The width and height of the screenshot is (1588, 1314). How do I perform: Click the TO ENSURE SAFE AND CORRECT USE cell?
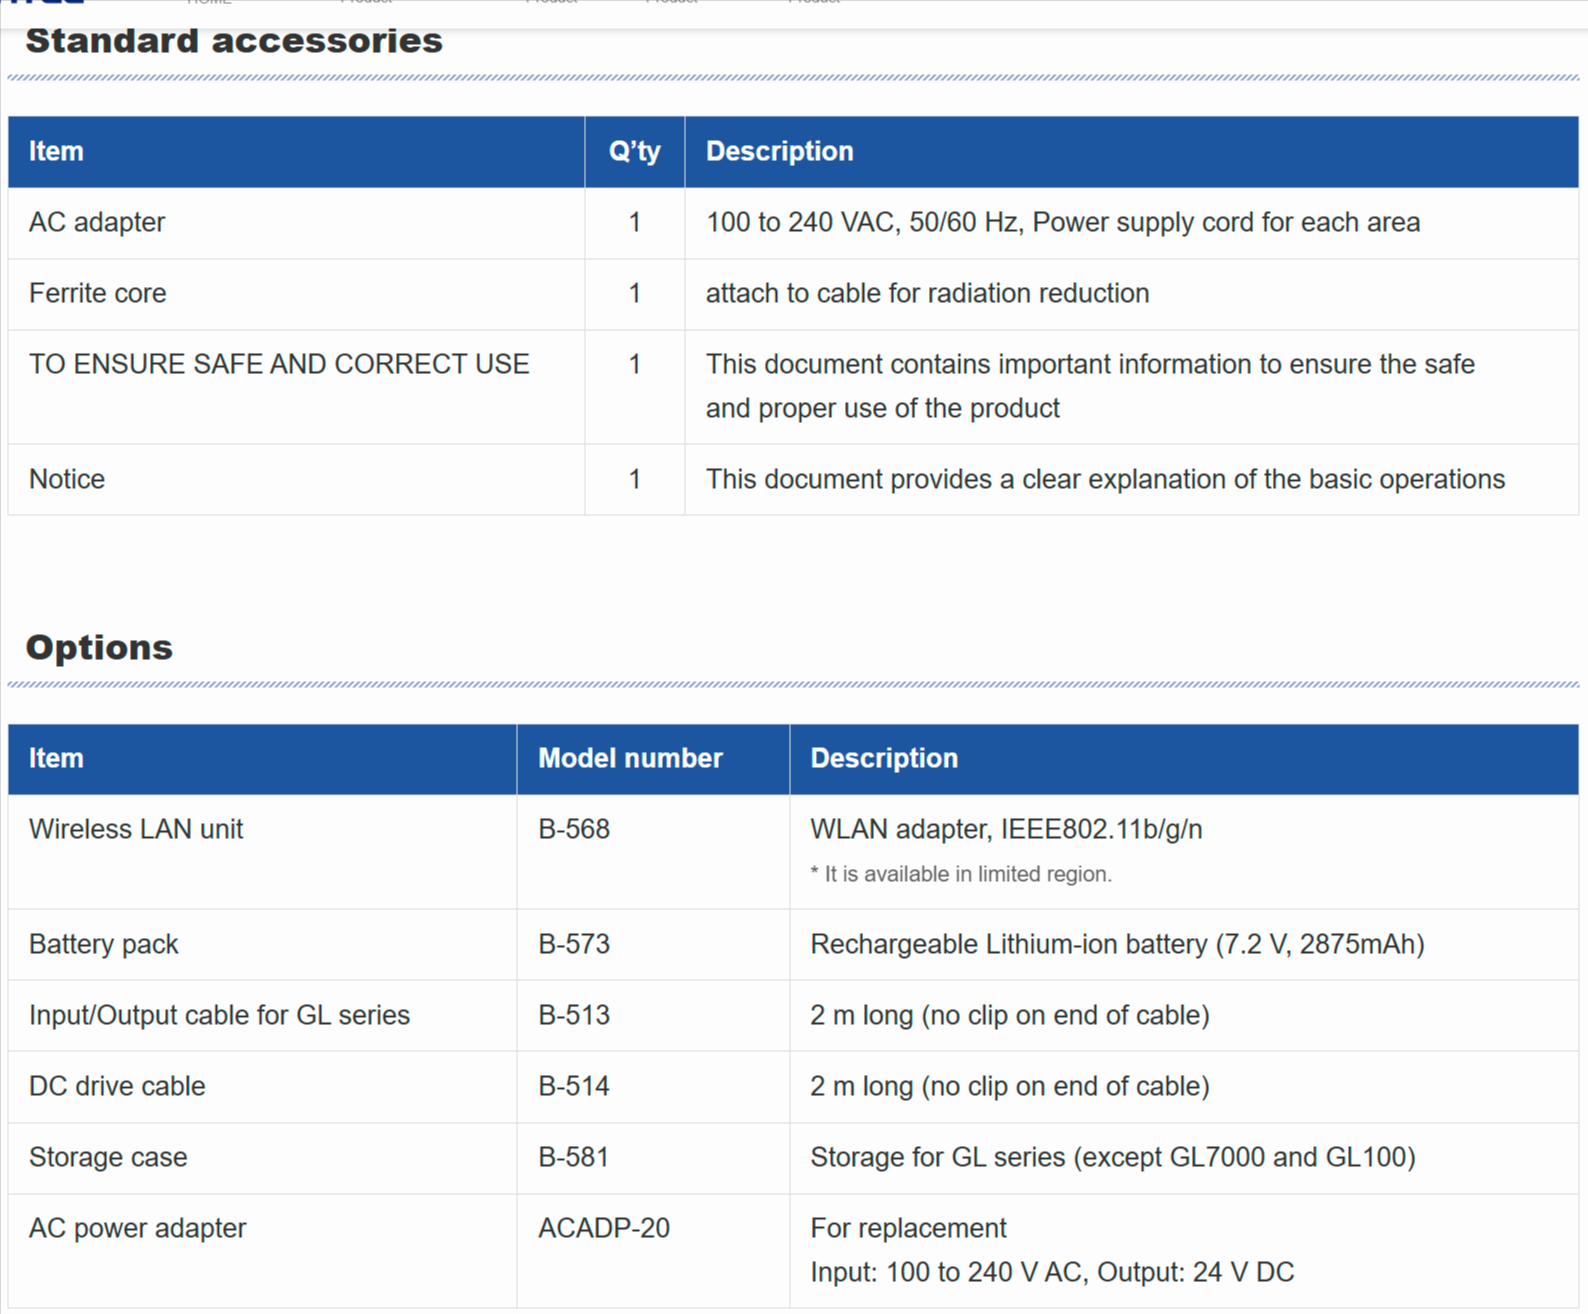(x=279, y=364)
